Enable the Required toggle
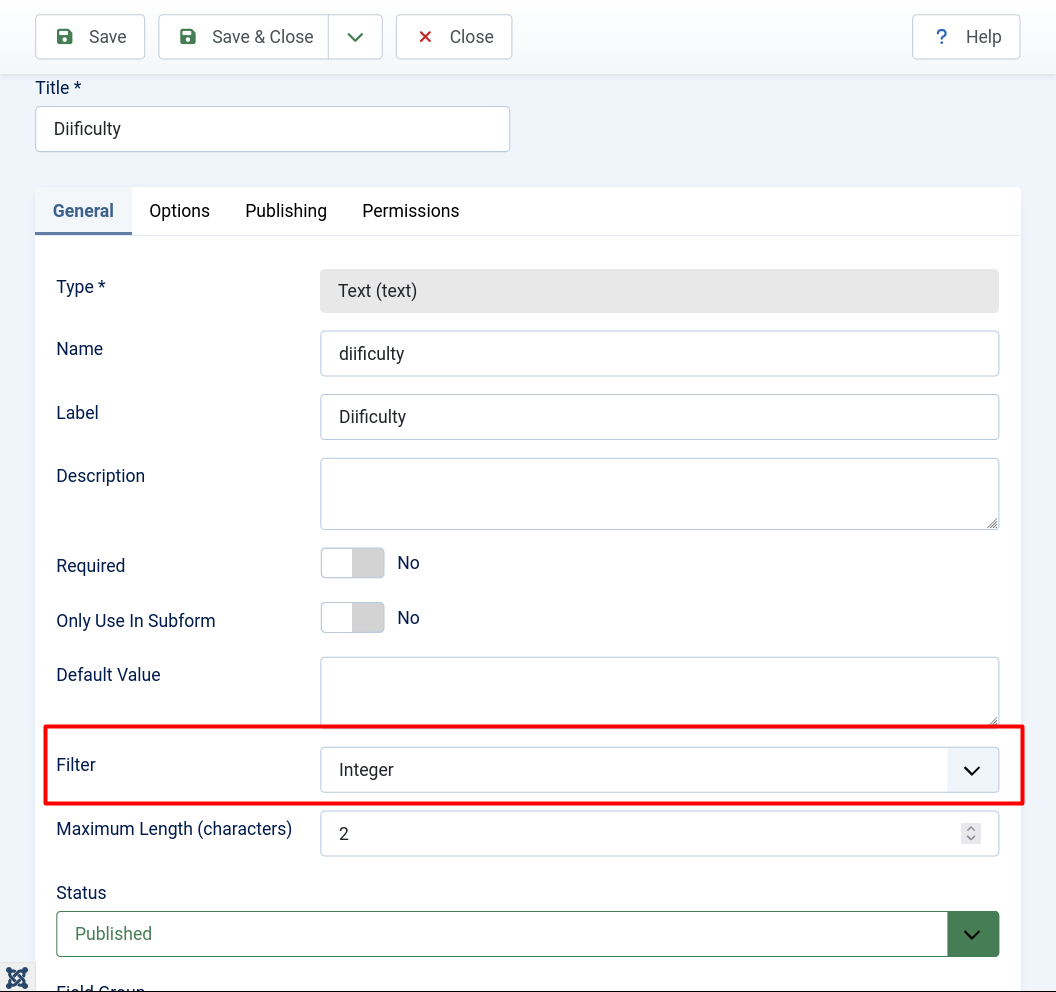Viewport: 1056px width, 992px height. (352, 563)
